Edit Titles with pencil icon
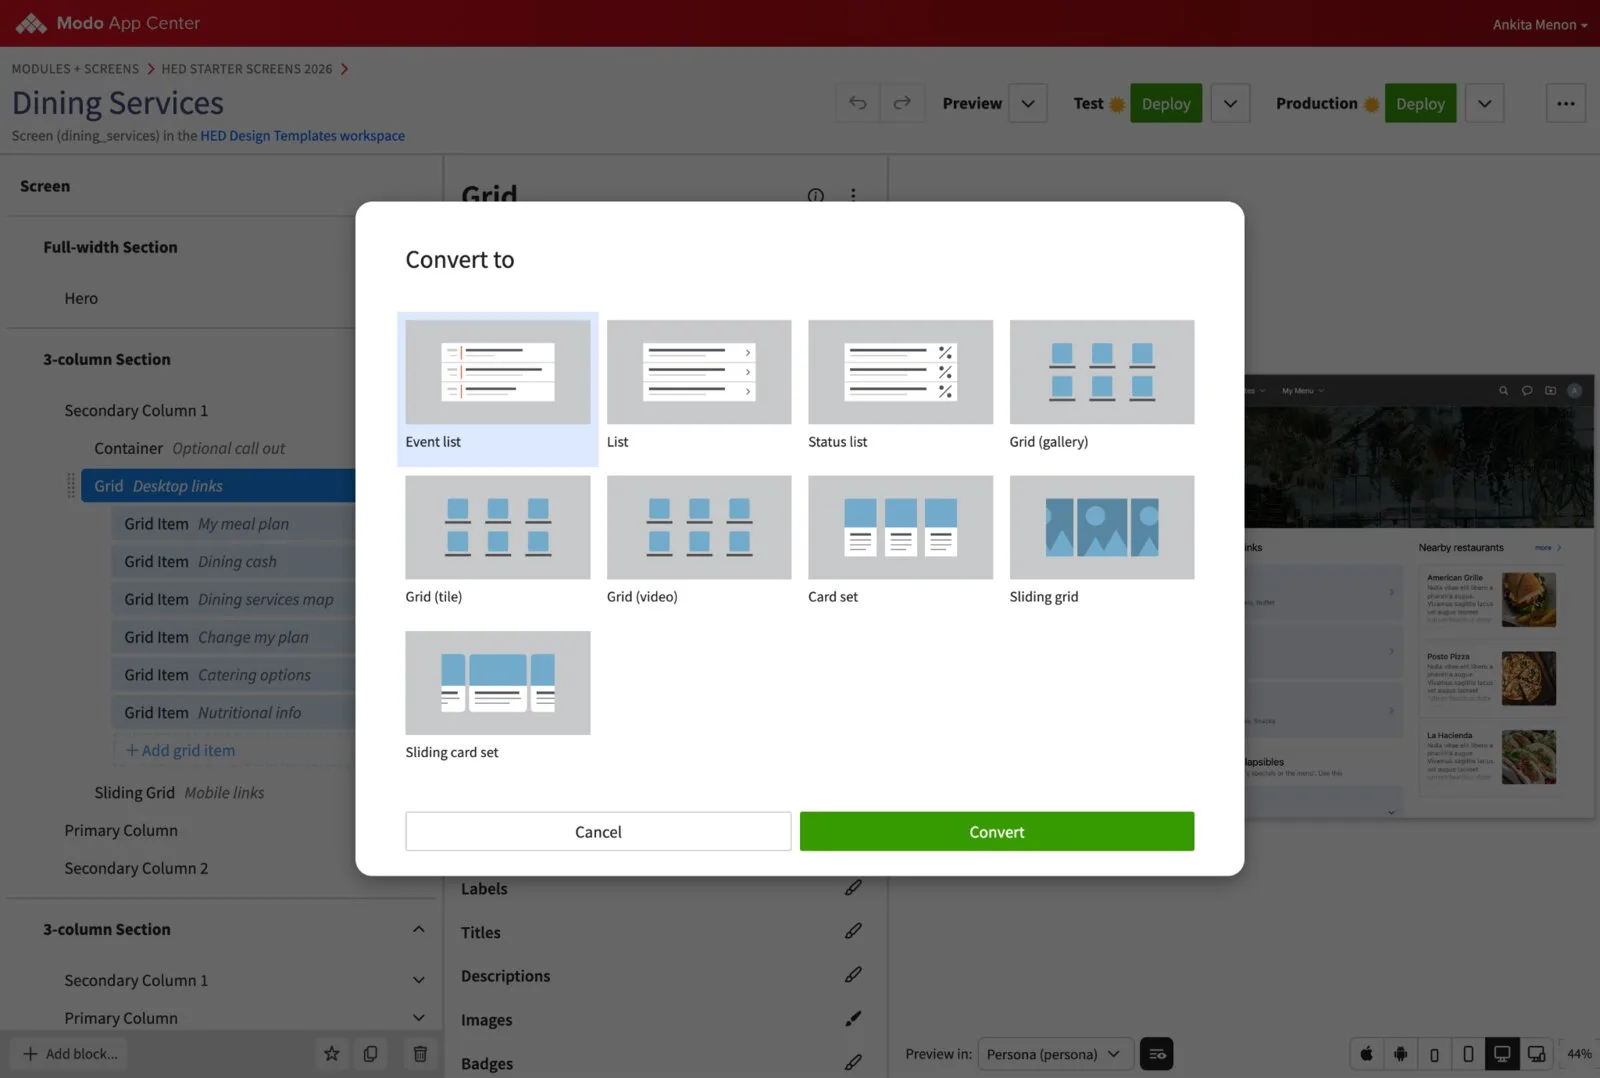The height and width of the screenshot is (1078, 1600). pos(853,931)
